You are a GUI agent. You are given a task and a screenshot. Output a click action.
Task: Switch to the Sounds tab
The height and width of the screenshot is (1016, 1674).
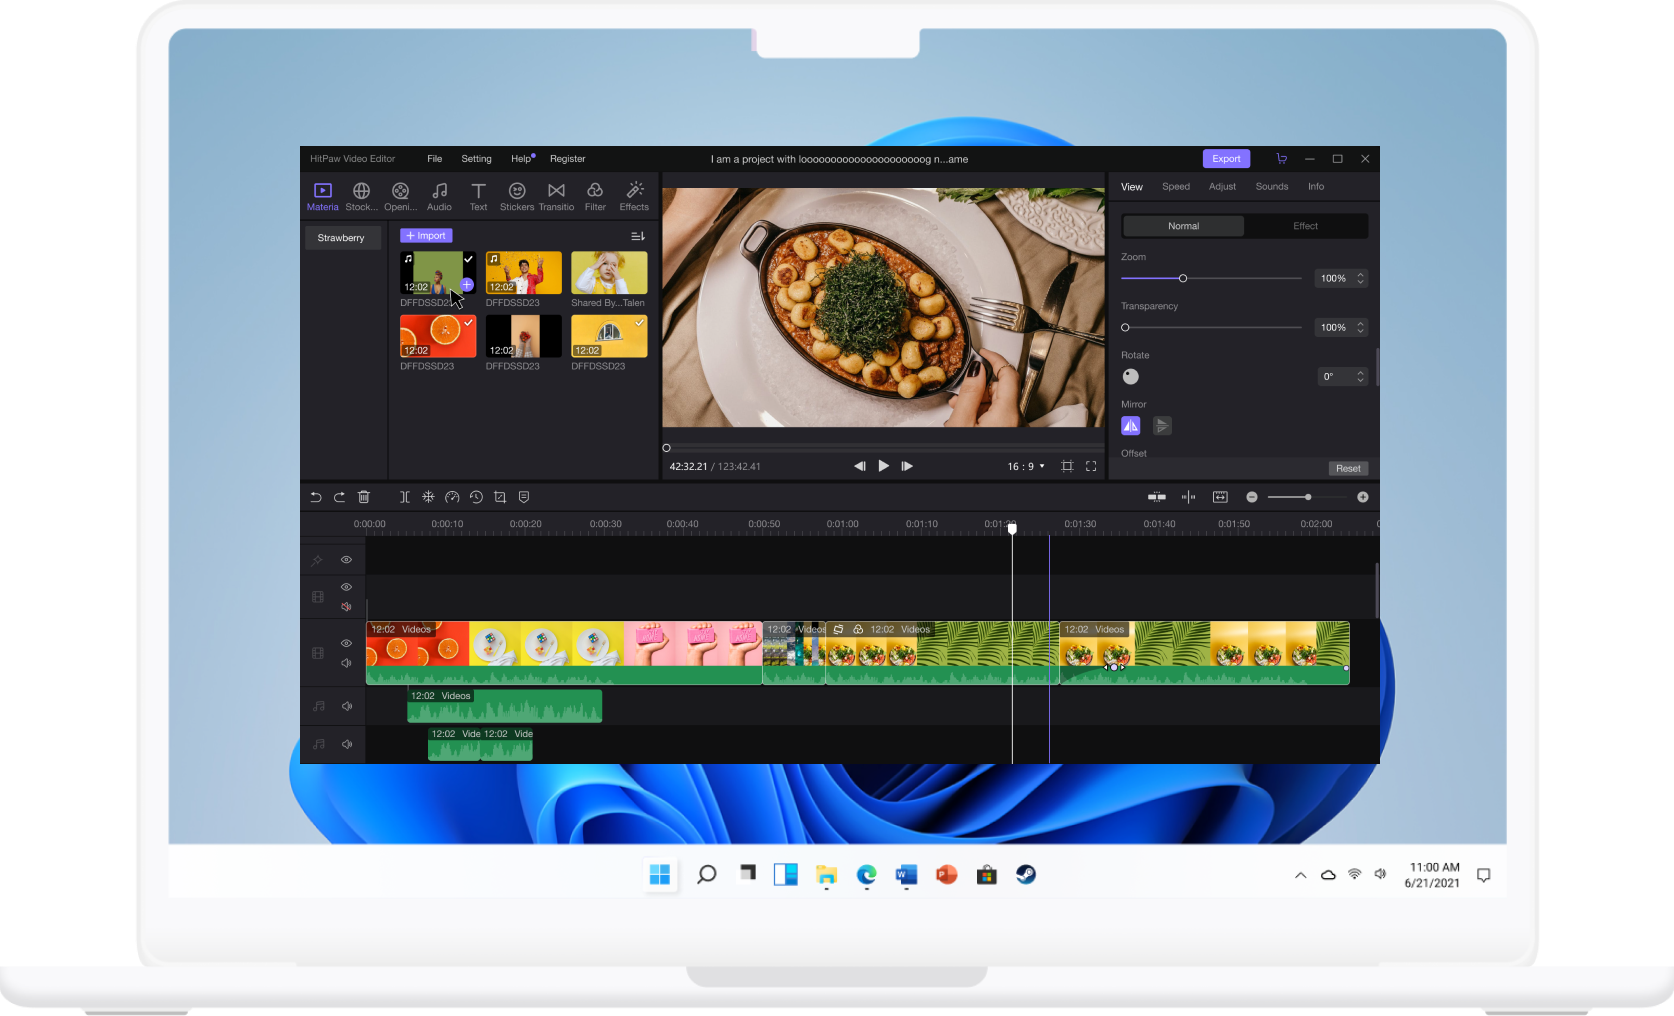coord(1272,187)
